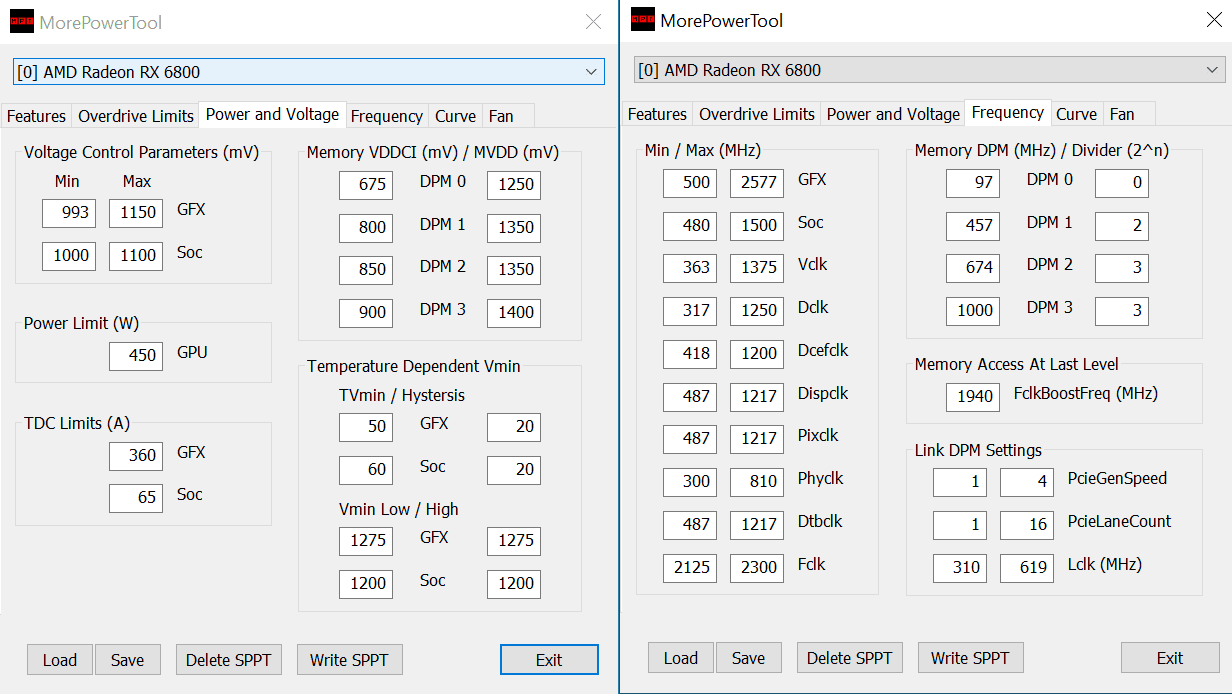Open the GPU selection dropdown in left window
The image size is (1232, 694).
309,72
